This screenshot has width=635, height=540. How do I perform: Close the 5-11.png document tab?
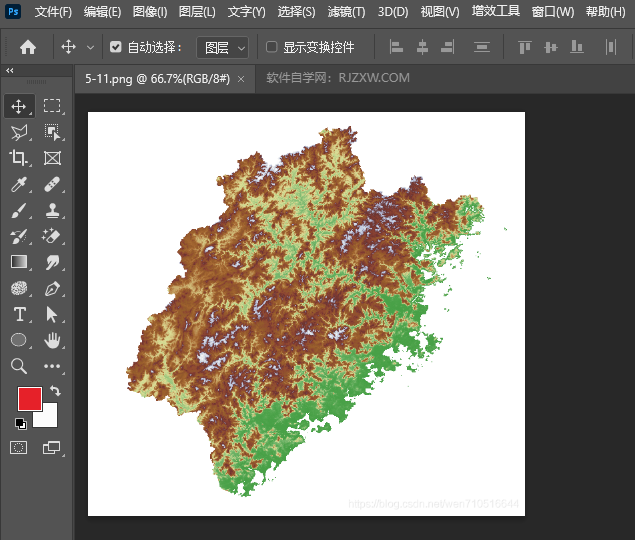[x=241, y=79]
